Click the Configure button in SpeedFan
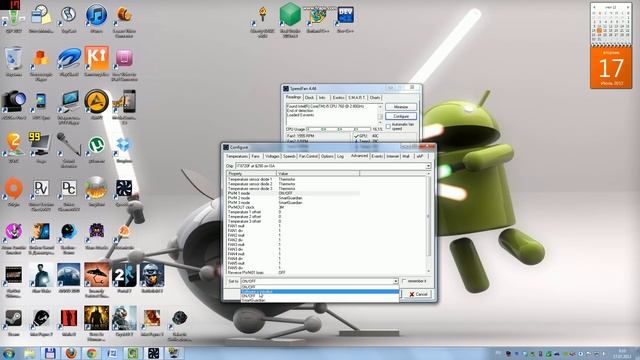 (x=401, y=116)
